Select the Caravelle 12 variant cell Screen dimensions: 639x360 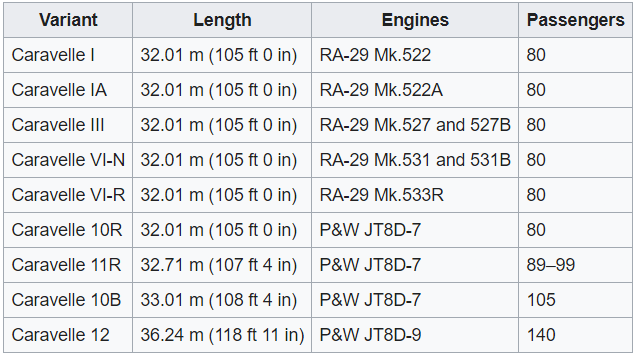pyautogui.click(x=68, y=335)
